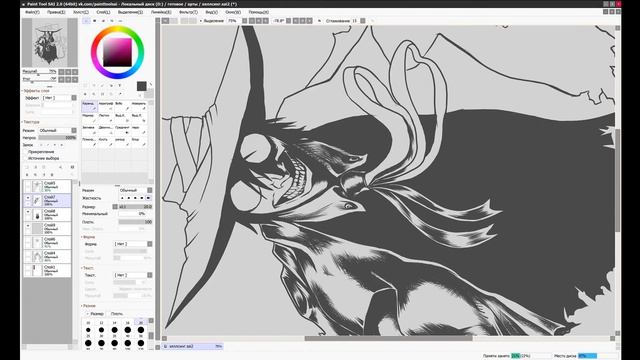Open the Выделение menu

(130, 12)
